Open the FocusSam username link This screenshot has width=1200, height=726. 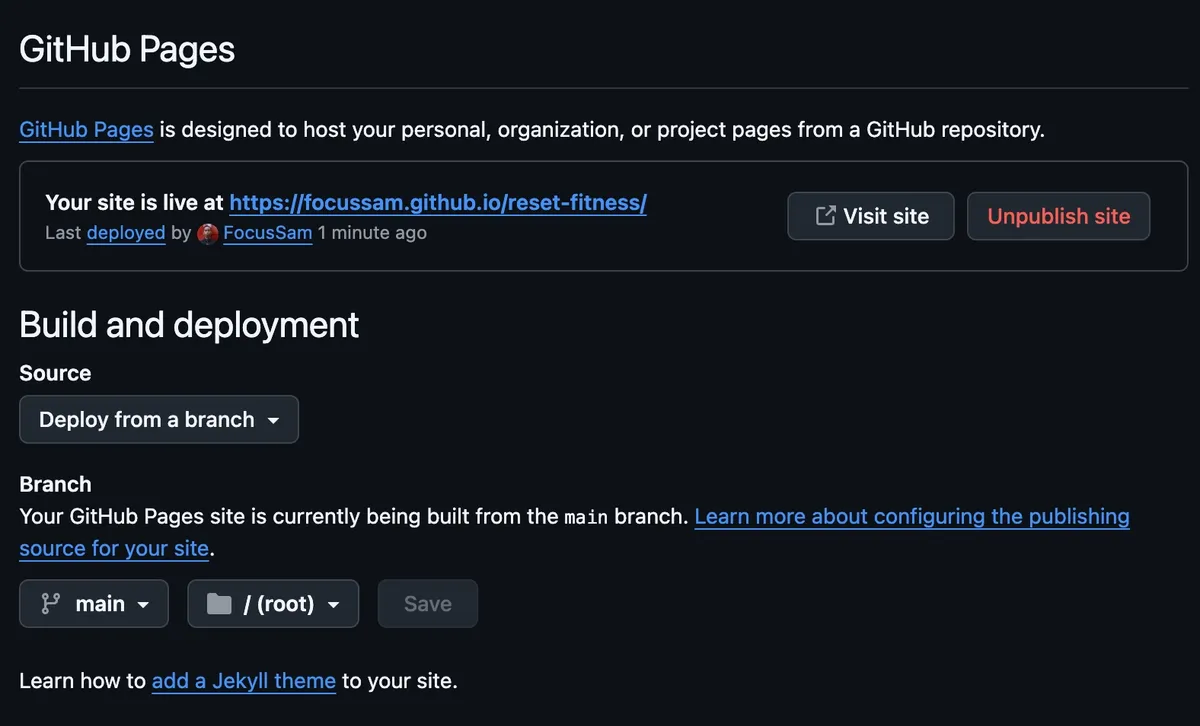[x=267, y=233]
